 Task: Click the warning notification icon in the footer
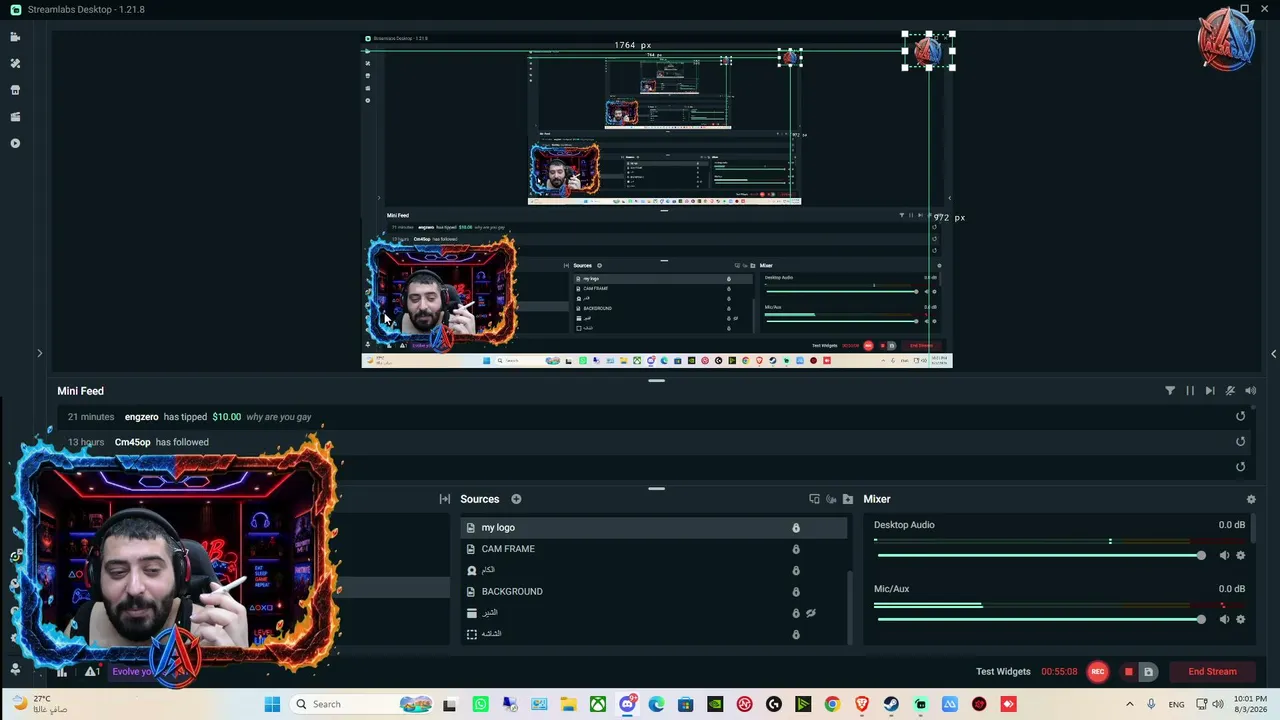(90, 672)
